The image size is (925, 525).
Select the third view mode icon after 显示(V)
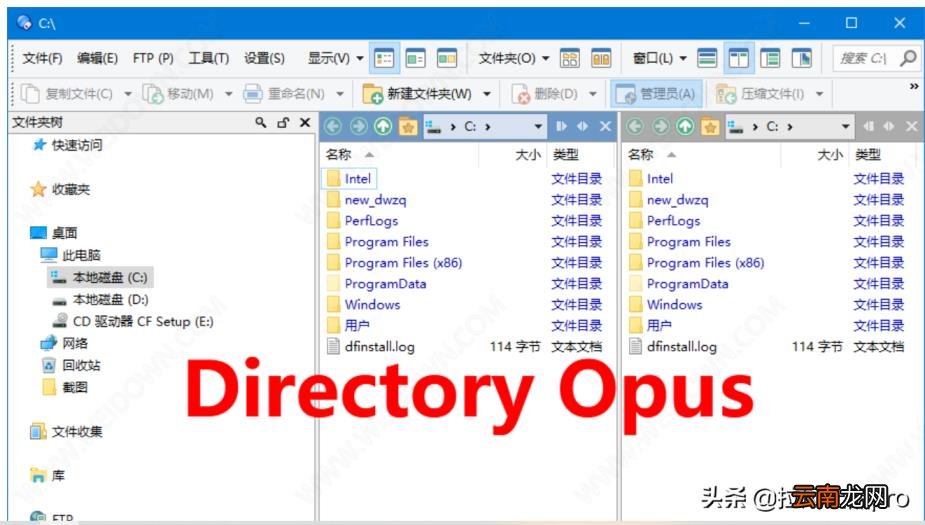click(447, 58)
